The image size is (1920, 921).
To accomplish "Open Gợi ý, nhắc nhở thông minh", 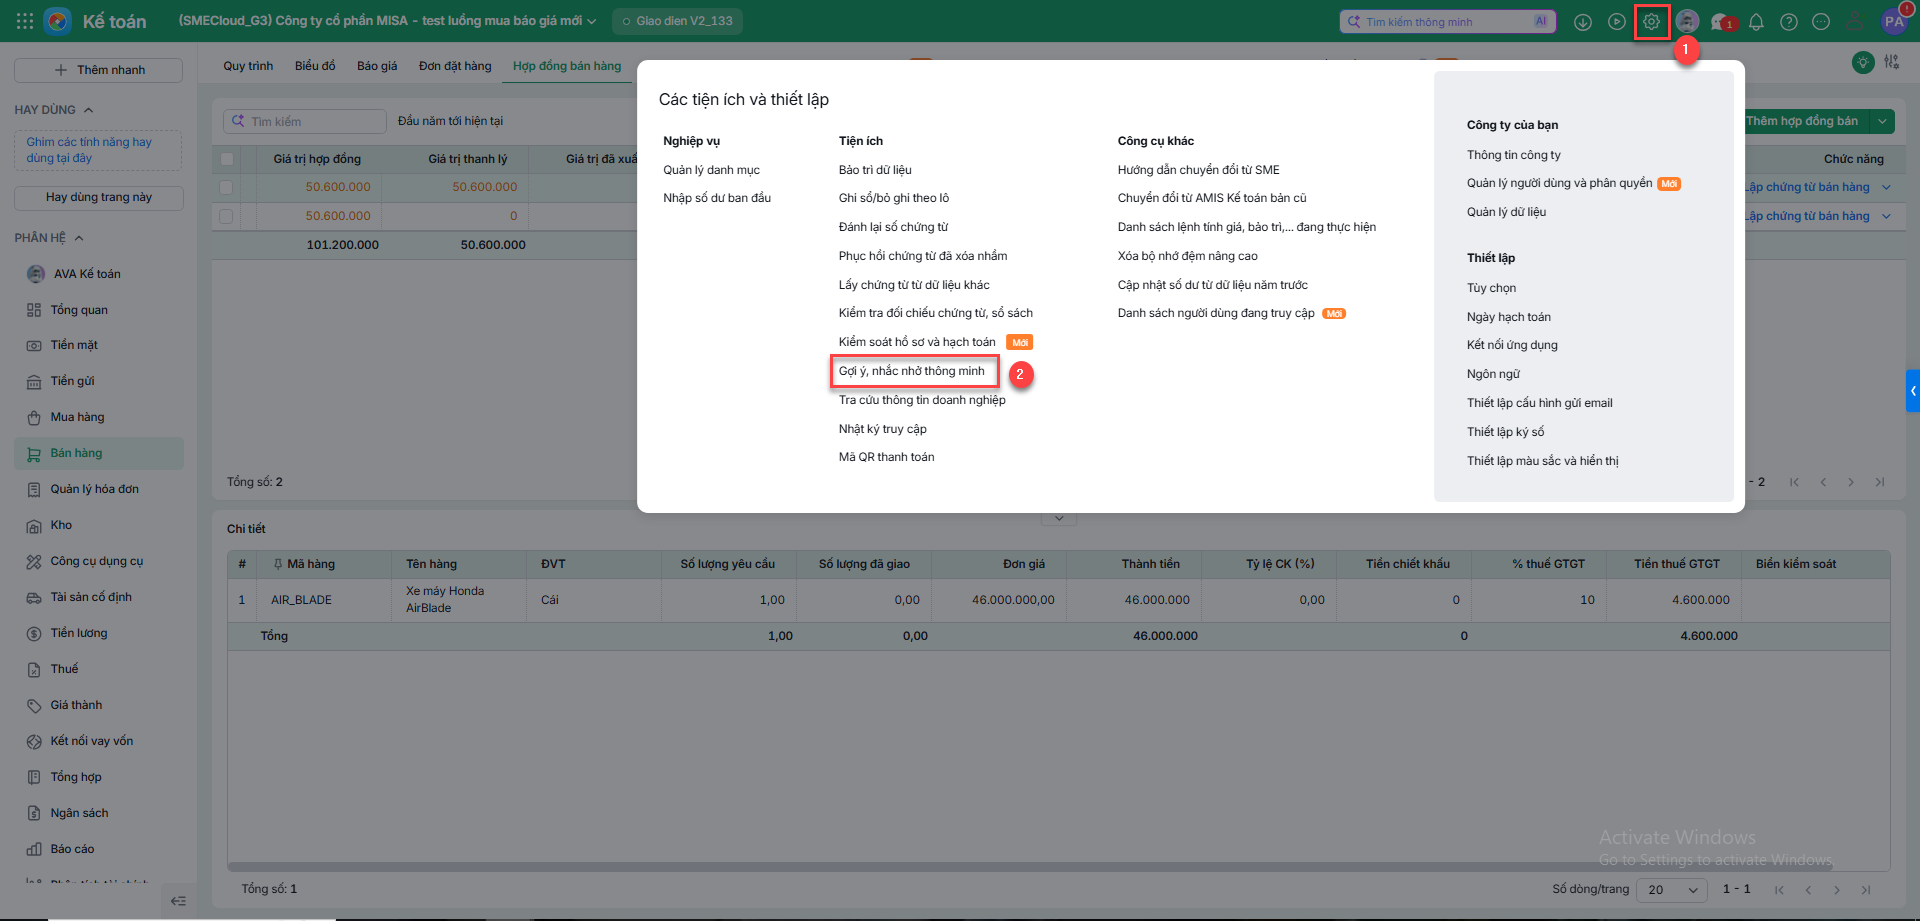I will point(912,371).
